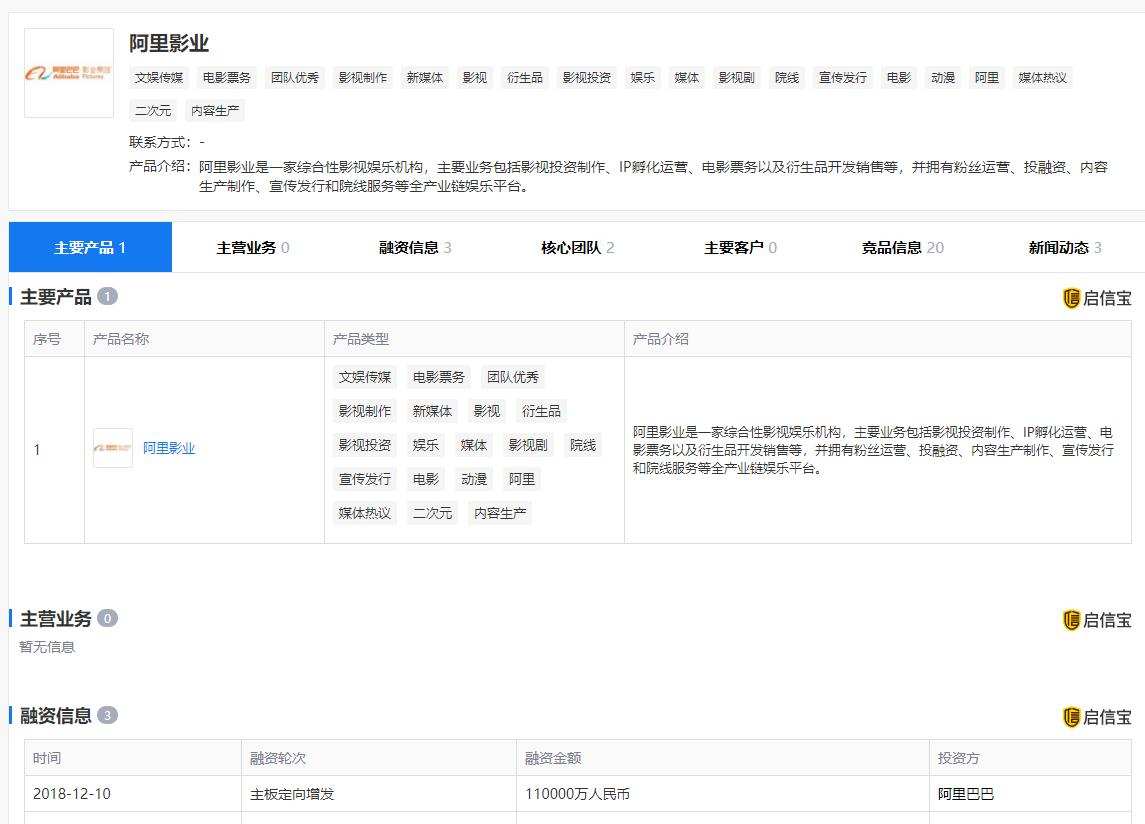Click the 阿里影业 company logo image
The width and height of the screenshot is (1145, 824).
click(x=67, y=75)
